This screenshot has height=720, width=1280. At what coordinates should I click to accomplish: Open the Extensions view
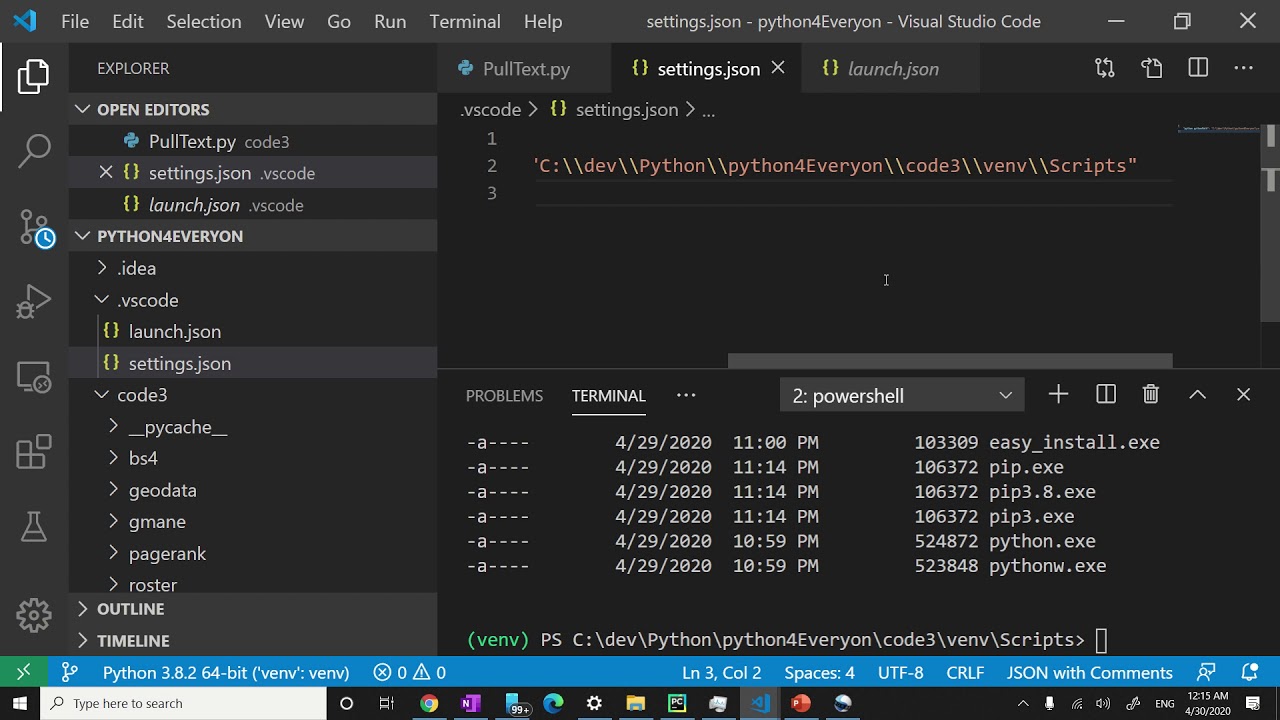click(x=34, y=452)
